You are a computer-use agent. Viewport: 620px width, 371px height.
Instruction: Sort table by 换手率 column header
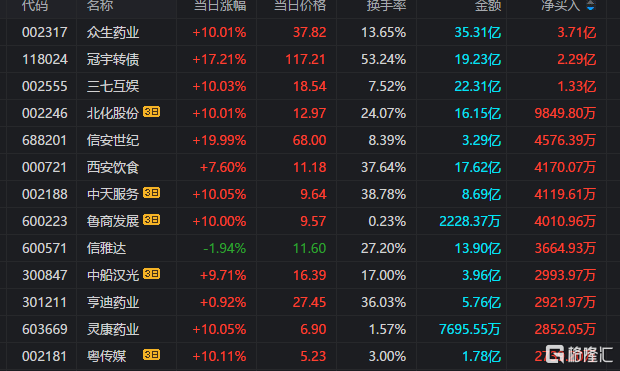[386, 6]
